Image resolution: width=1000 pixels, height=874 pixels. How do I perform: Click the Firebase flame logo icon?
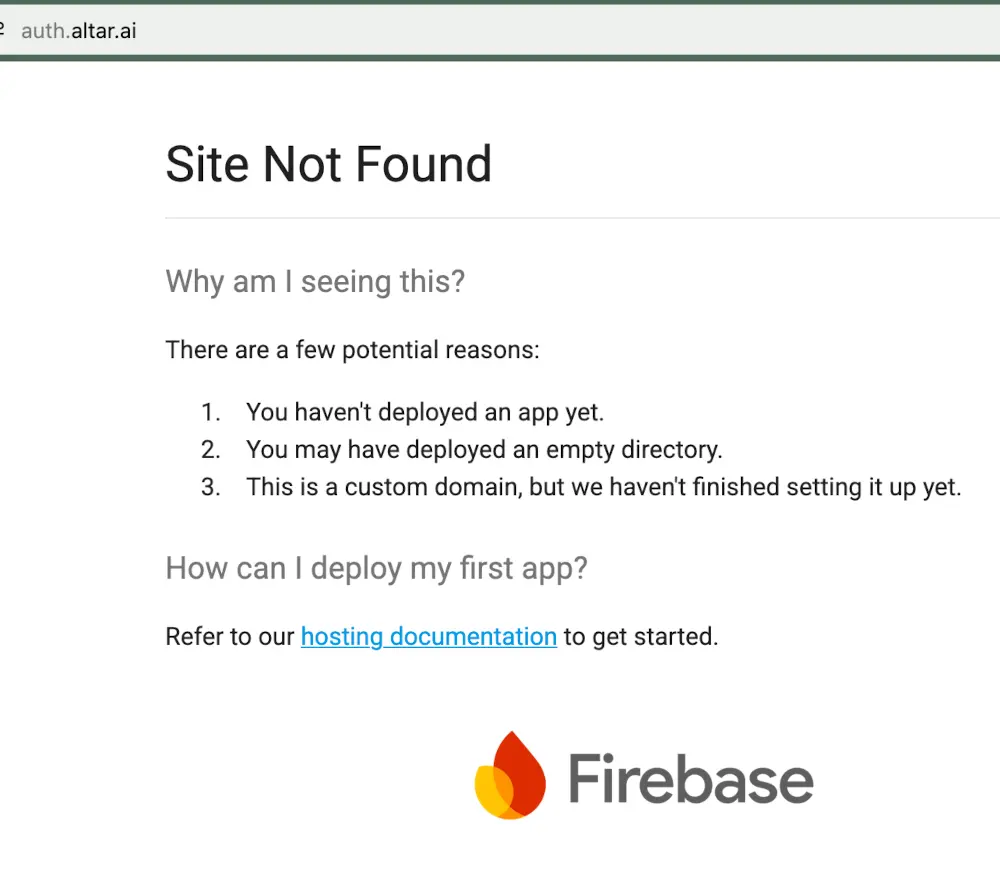pos(510,776)
